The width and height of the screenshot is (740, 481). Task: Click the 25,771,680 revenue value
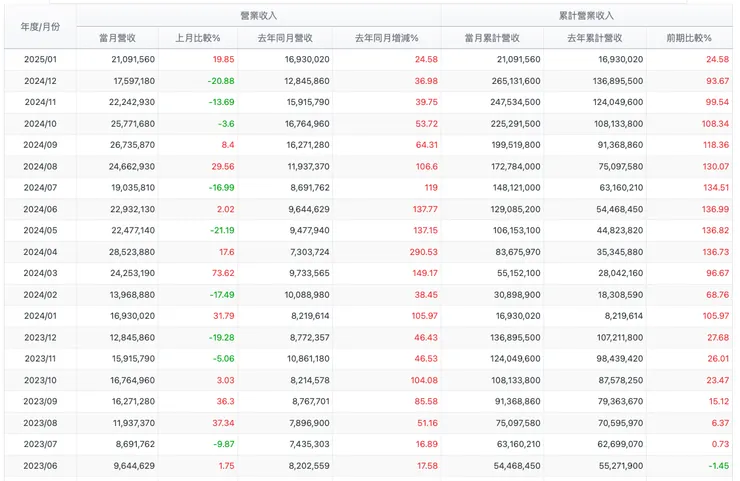coord(133,124)
